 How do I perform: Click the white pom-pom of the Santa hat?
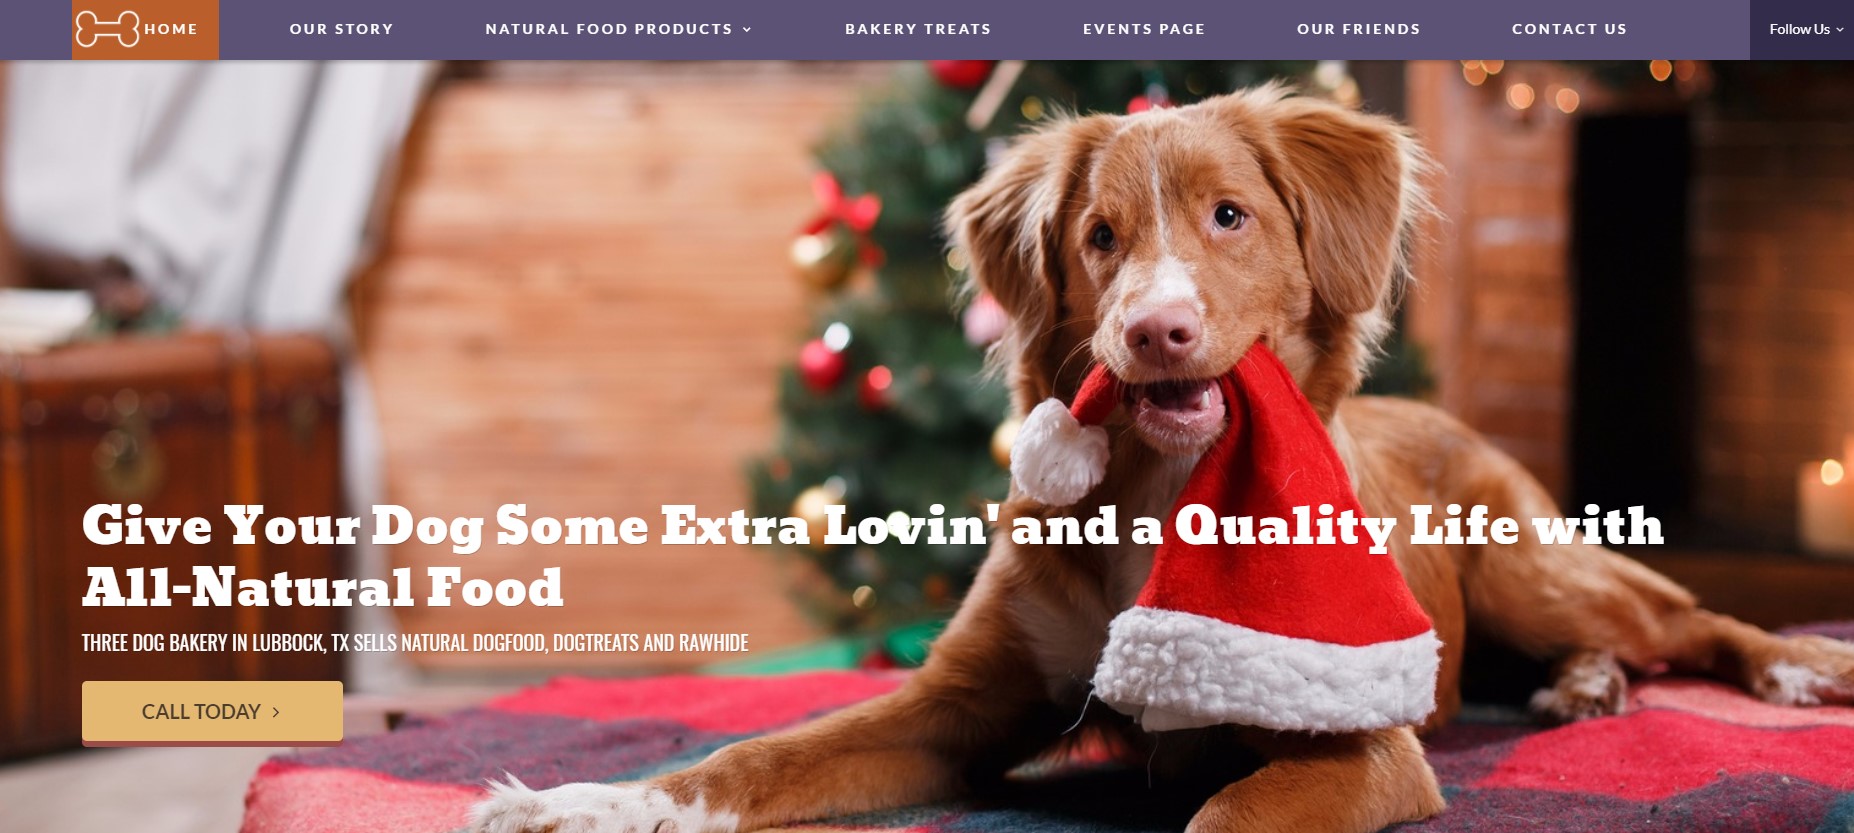click(1058, 450)
